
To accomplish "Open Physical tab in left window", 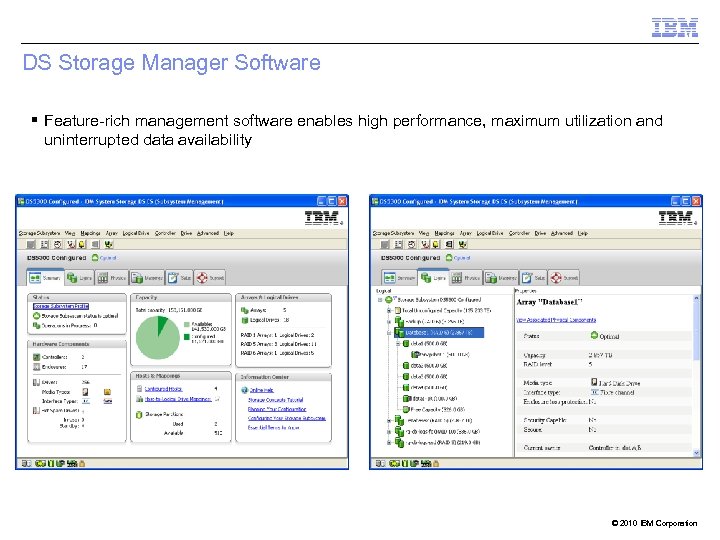I will tap(112, 278).
